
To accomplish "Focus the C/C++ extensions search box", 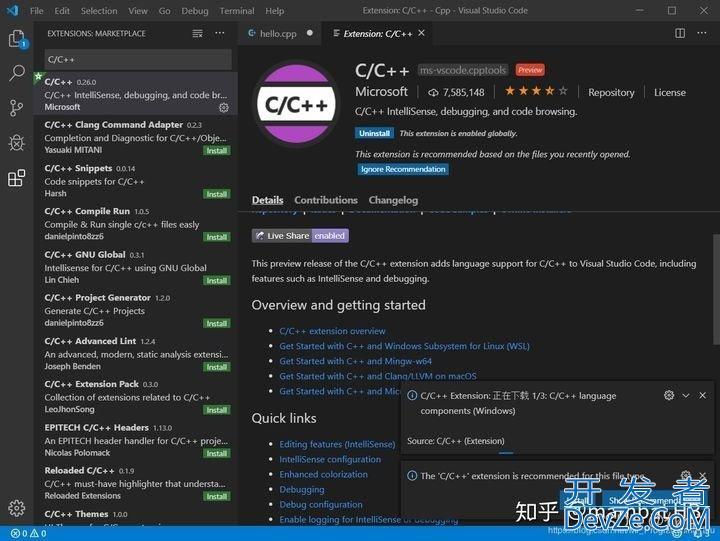I will point(138,60).
